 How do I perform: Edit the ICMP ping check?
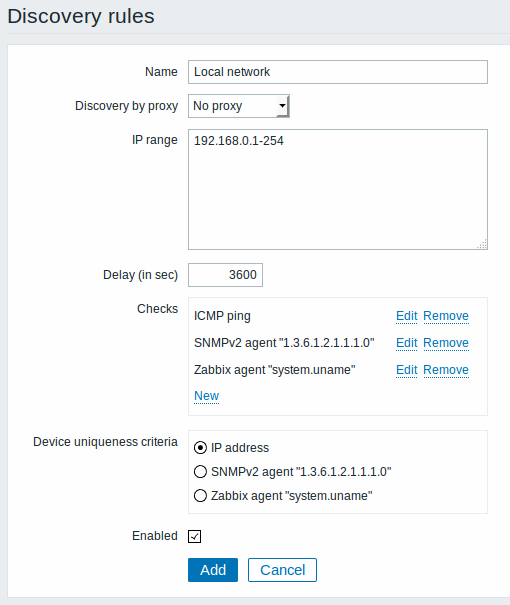click(x=407, y=316)
